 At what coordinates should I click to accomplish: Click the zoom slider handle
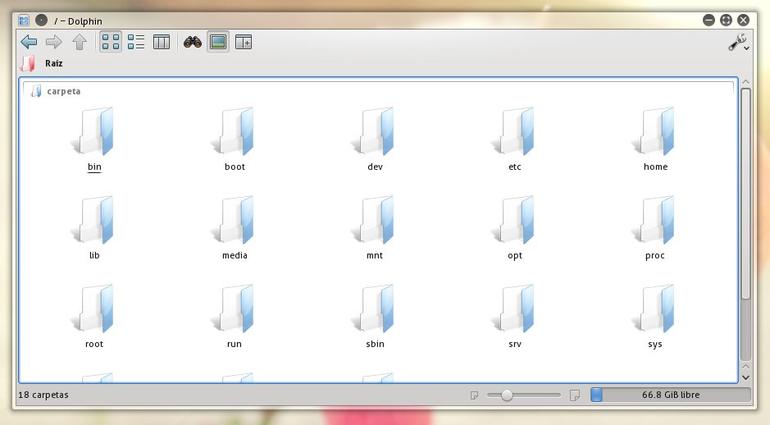coord(507,395)
